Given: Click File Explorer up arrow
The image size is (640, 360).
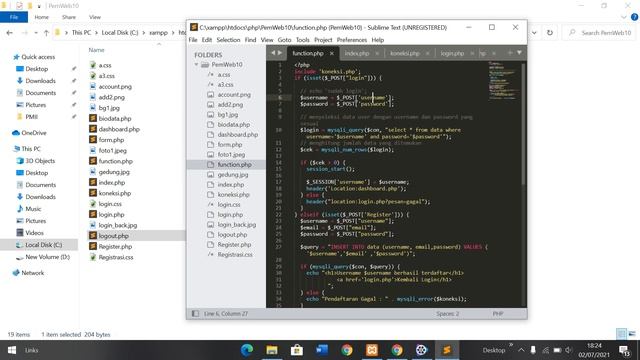Looking at the screenshot, I should pos(46,33).
